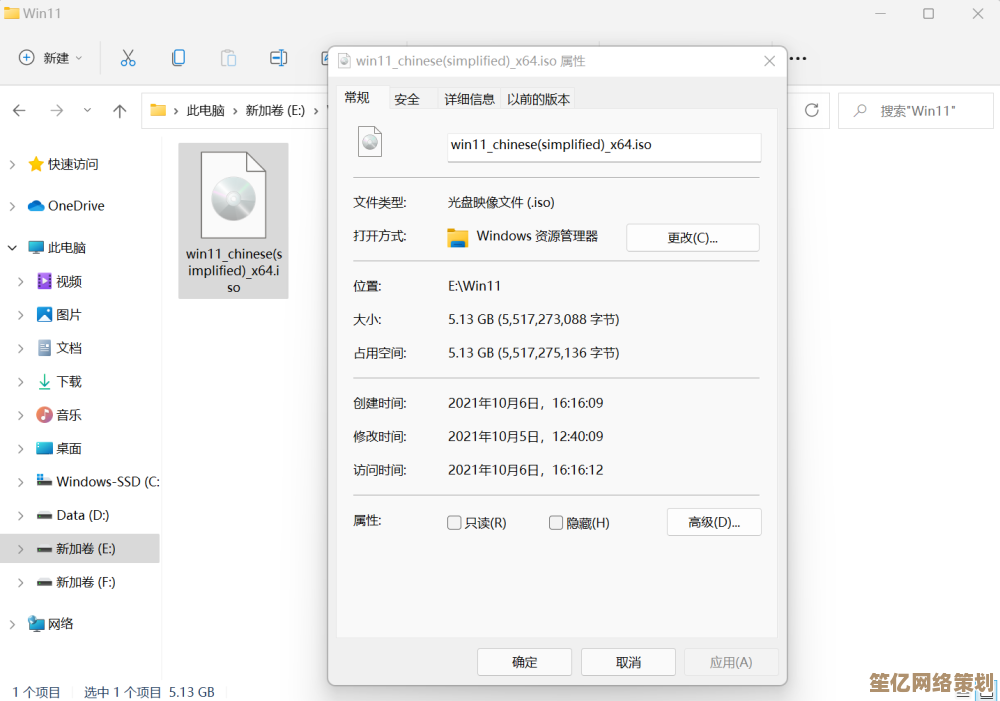The image size is (1000, 701).
Task: Click 新加卷 (E:) in the address bar breadcrumb
Action: (276, 111)
